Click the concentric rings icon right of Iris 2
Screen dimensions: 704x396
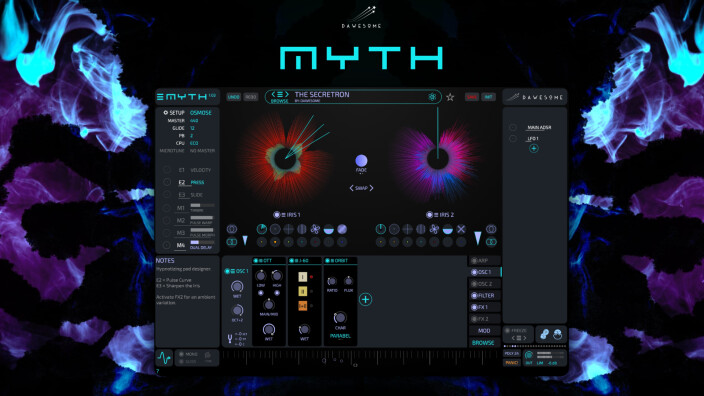(491, 229)
